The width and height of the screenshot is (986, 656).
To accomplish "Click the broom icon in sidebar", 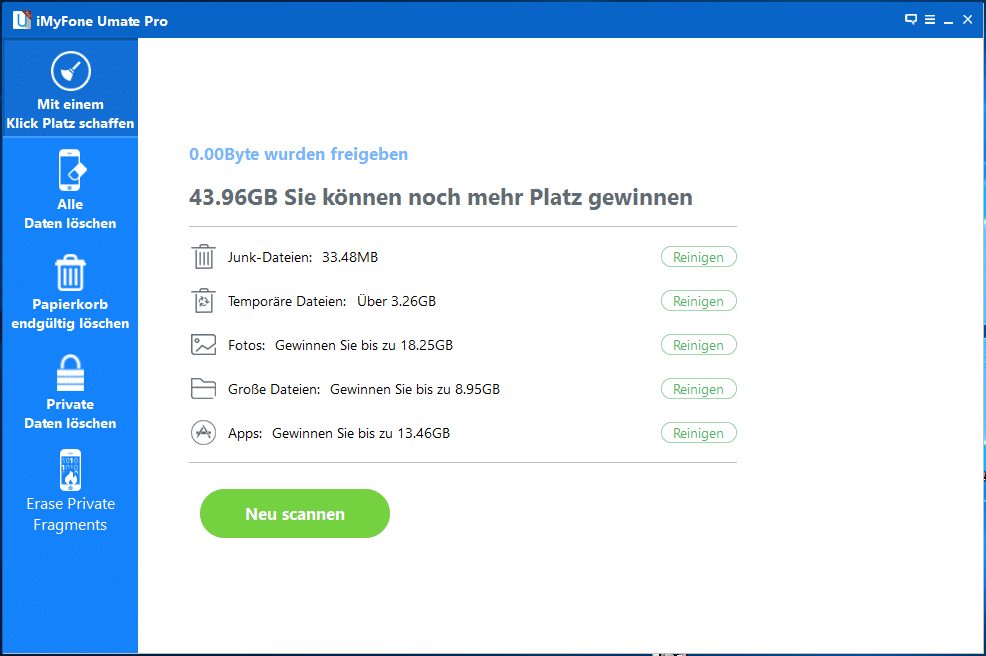I will coord(70,71).
